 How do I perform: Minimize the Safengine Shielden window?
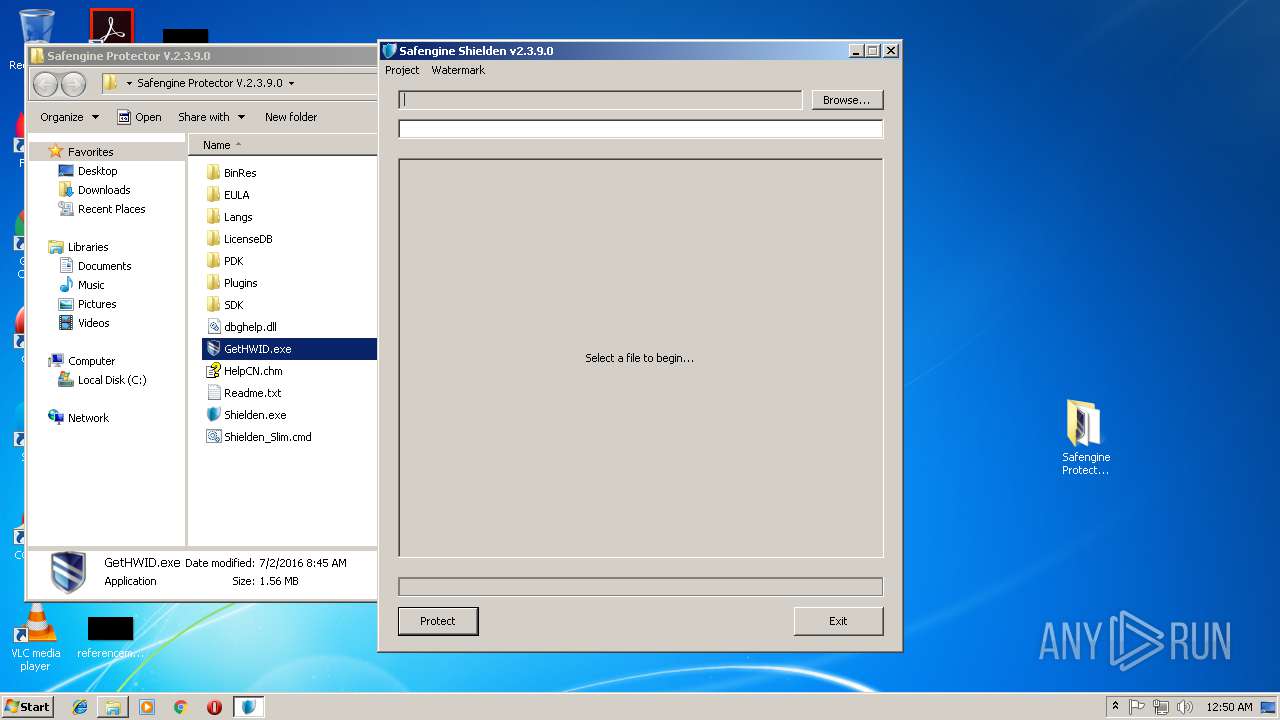[x=856, y=50]
